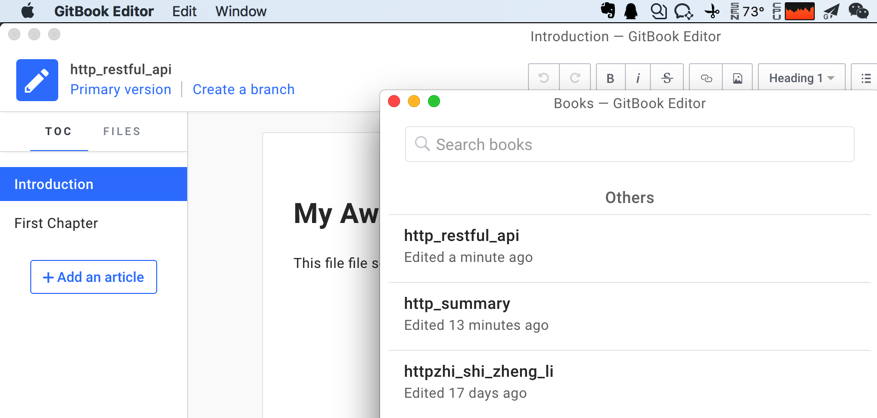Screen dimensions: 877x418
Task: Open the WeChat icon in the menu bar
Action: tap(859, 11)
